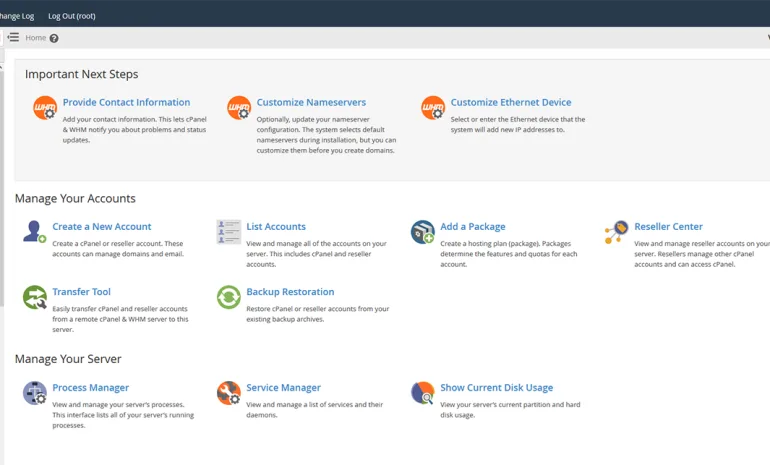
Task: Click the Transfer Tool arrows icon
Action: pos(34,297)
